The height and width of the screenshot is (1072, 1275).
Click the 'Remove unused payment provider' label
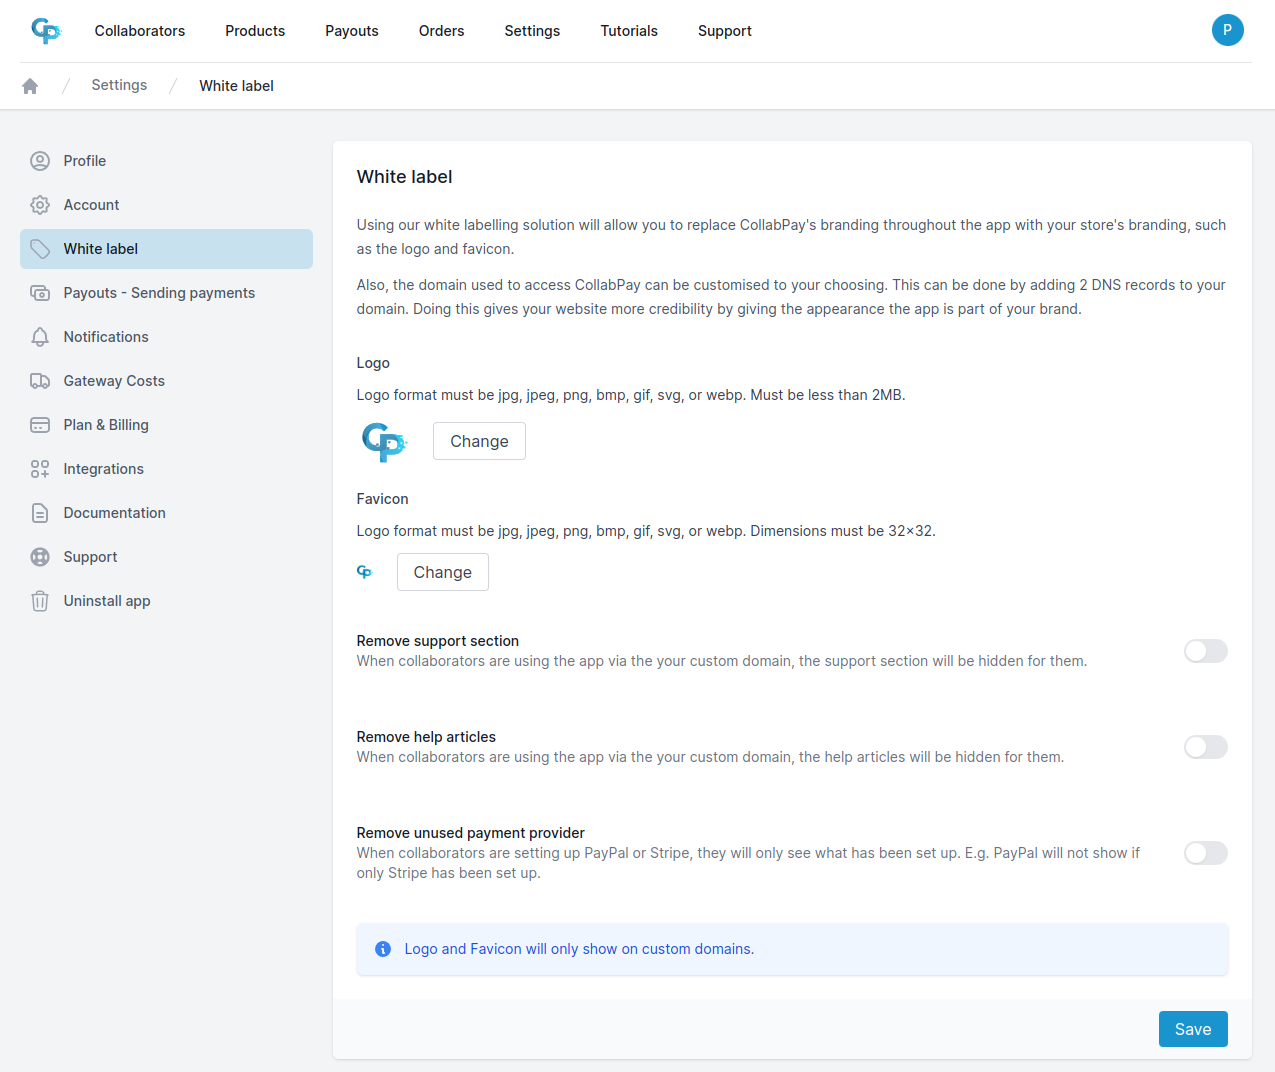pos(471,833)
